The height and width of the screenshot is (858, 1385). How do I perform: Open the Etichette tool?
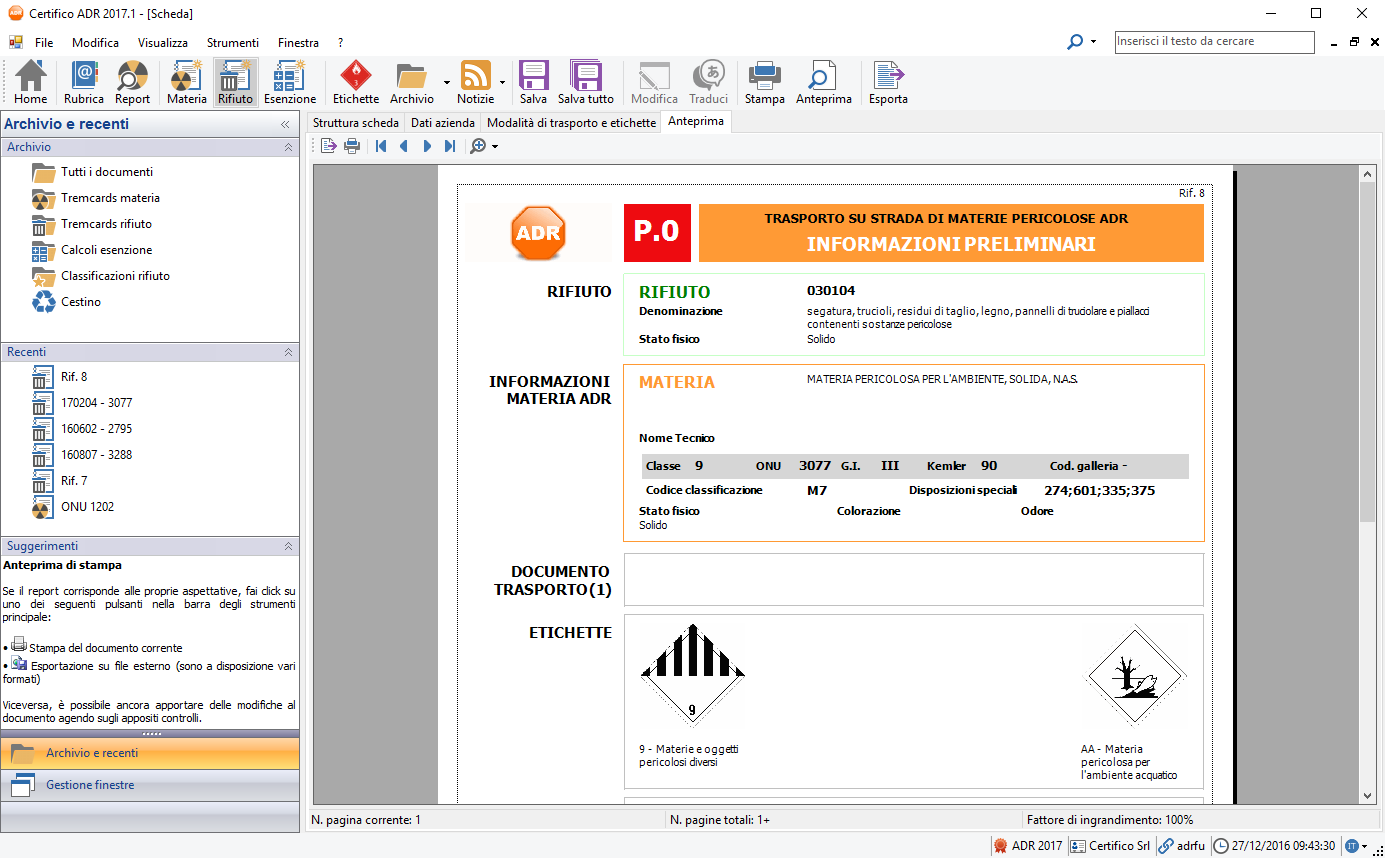tap(355, 82)
